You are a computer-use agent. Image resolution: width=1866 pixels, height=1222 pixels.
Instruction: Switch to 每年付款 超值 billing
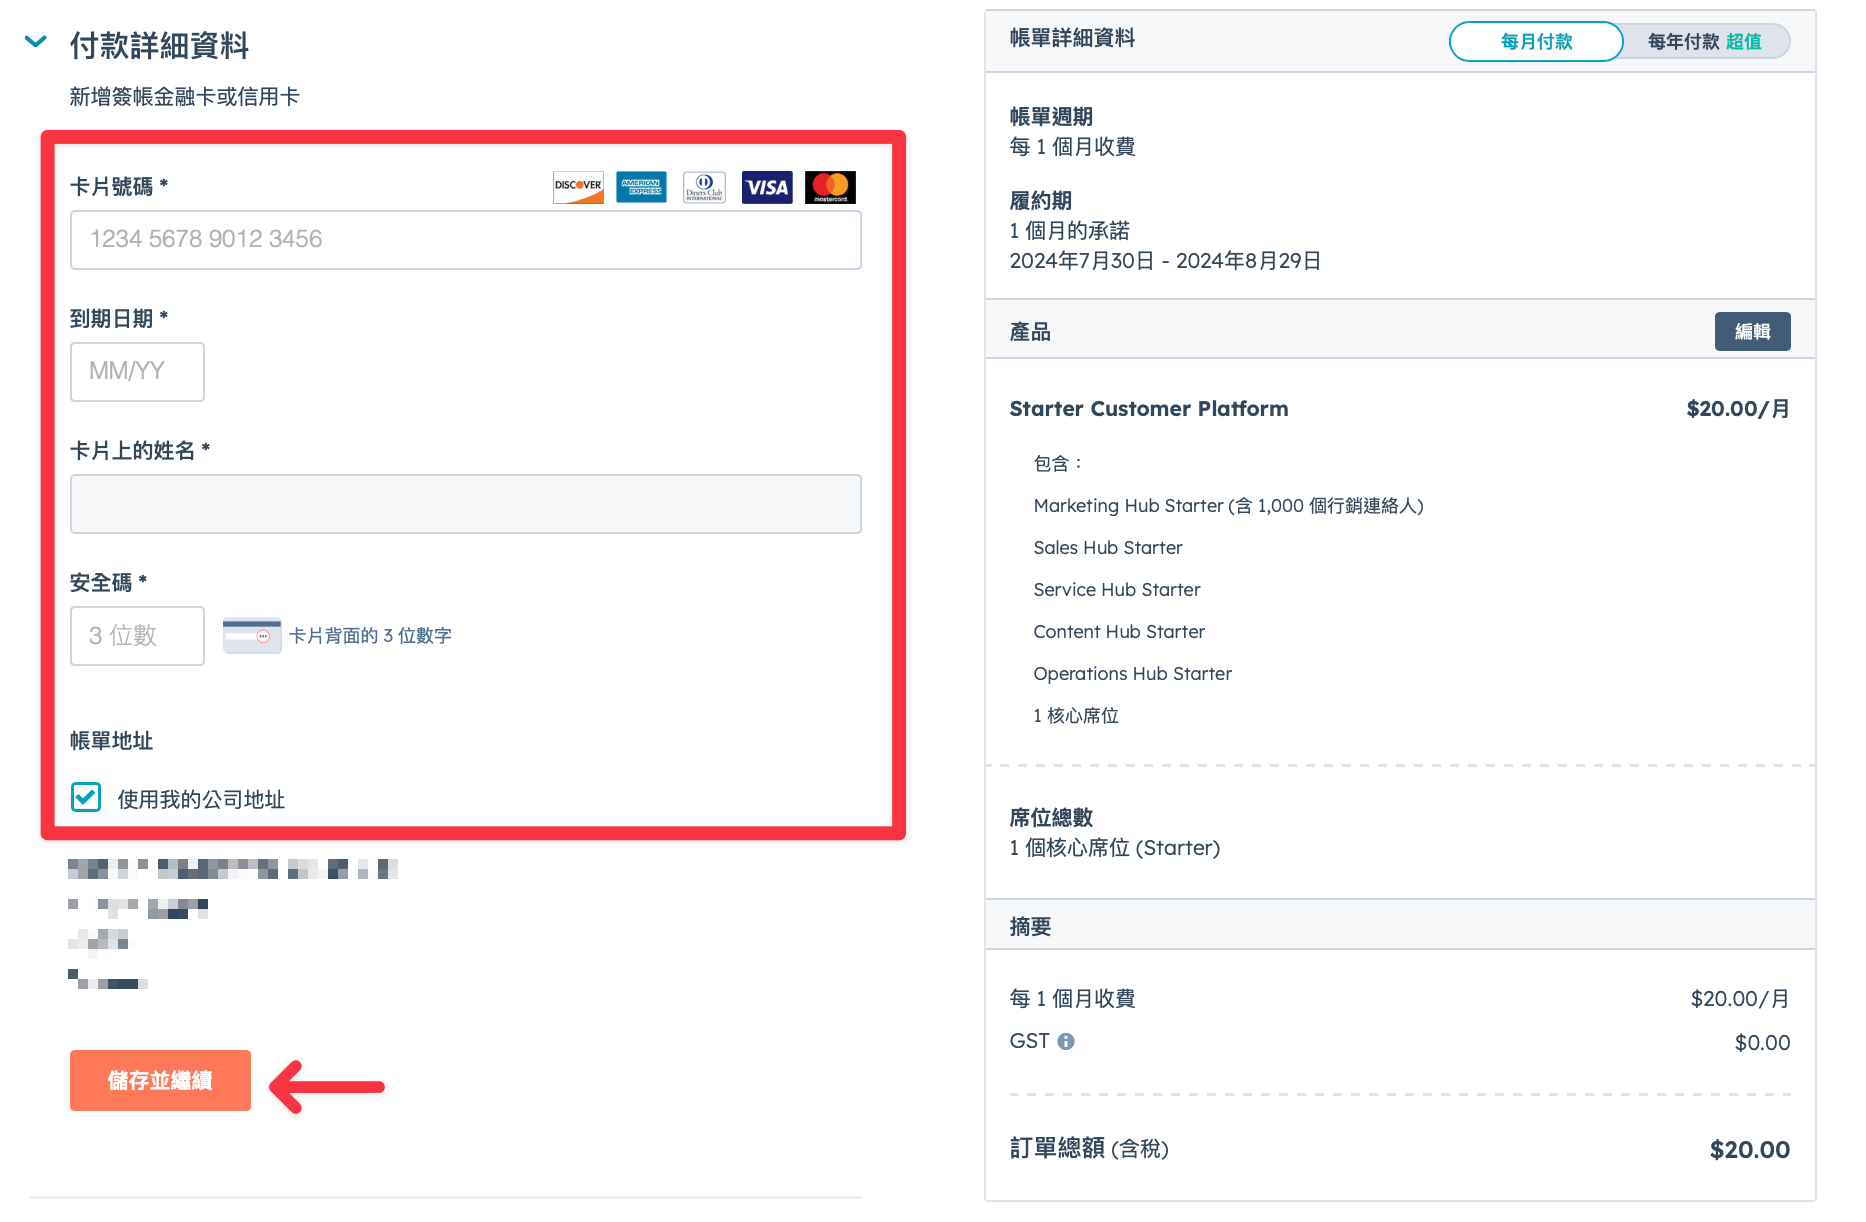1704,42
